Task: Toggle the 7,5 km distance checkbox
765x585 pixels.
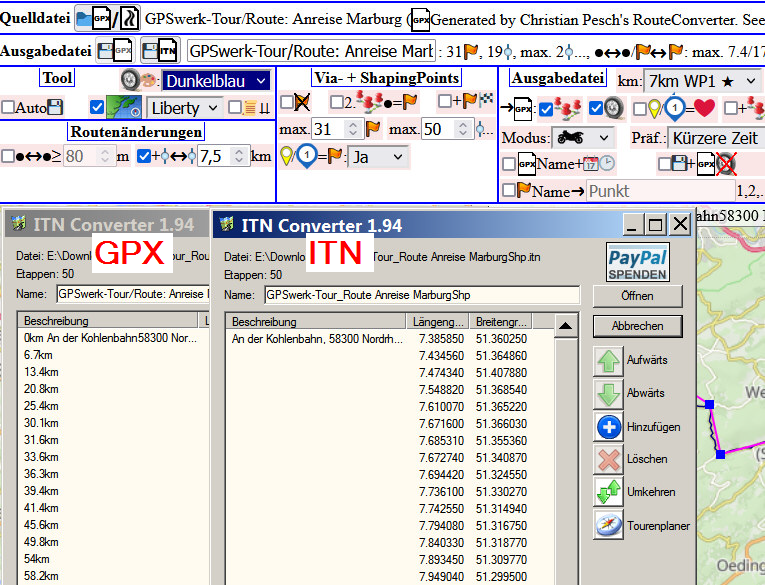Action: click(x=145, y=156)
